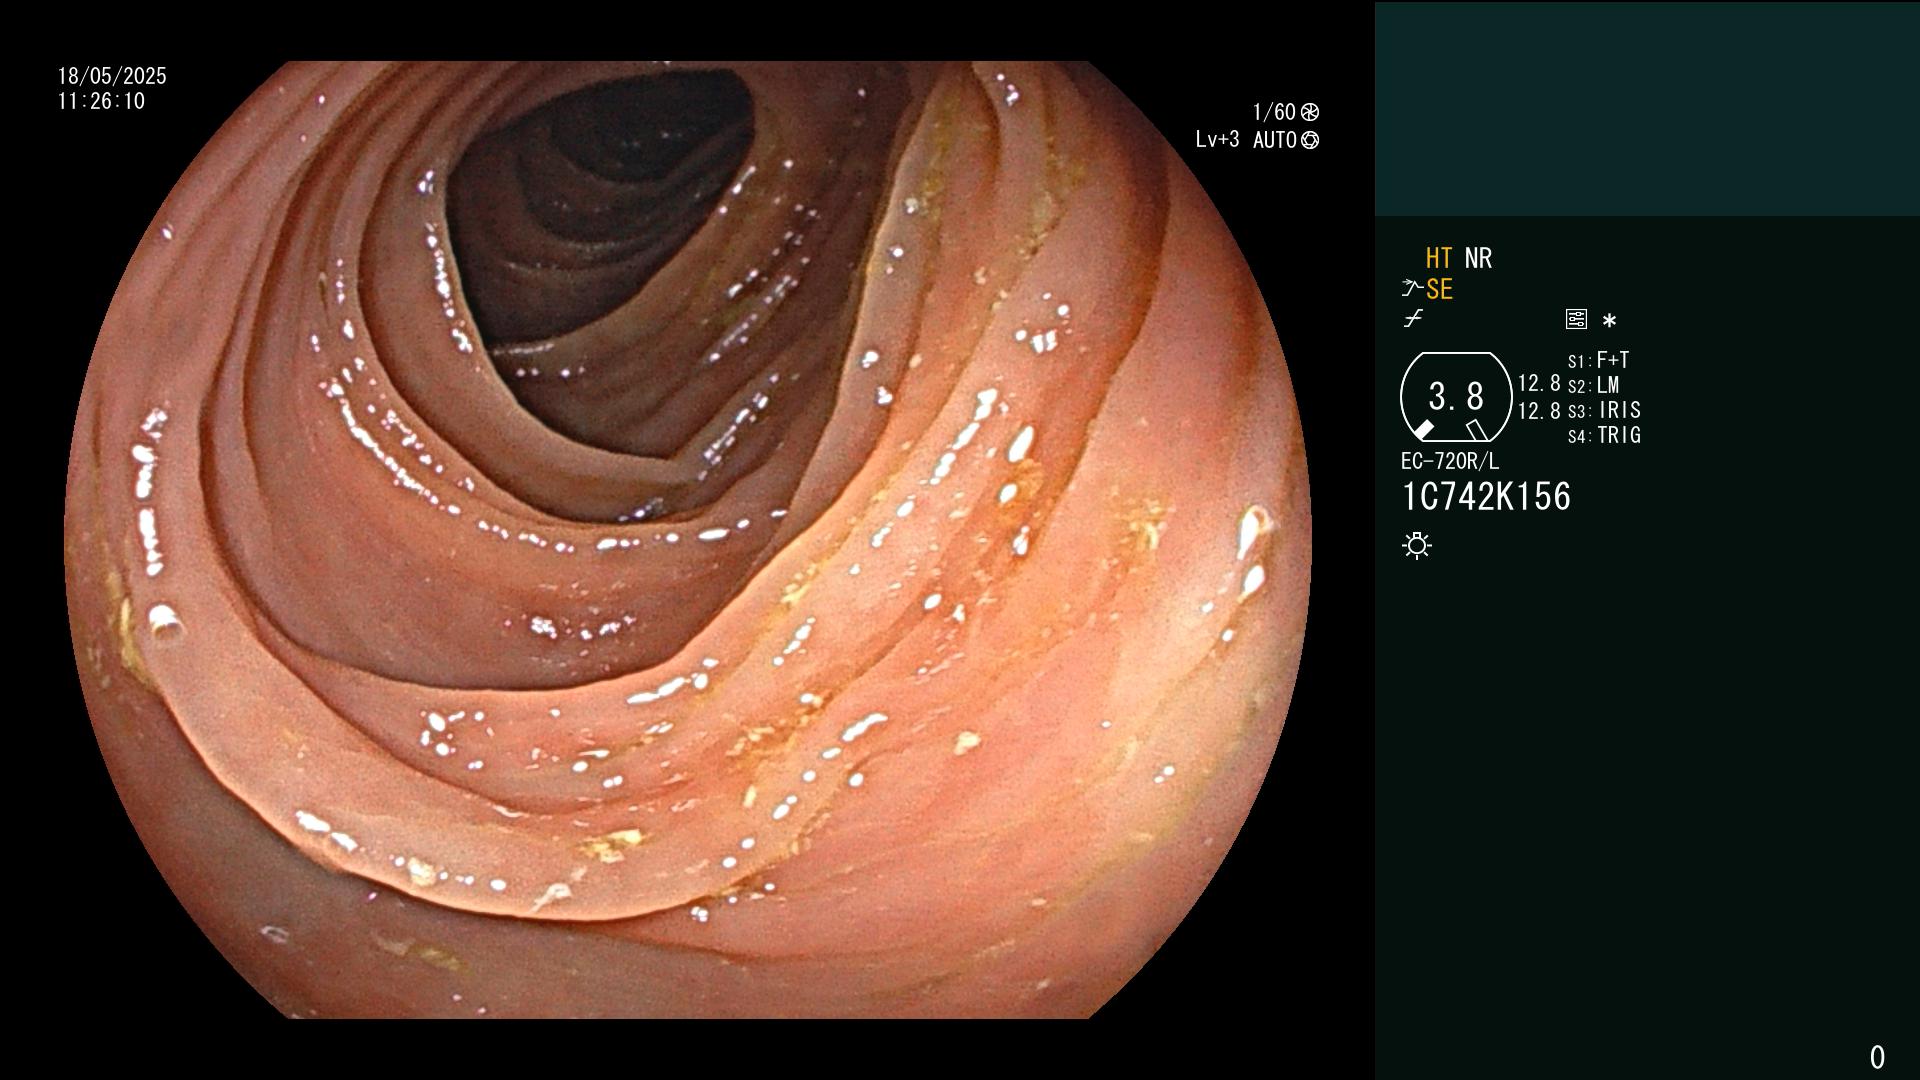
Task: Click the NR noise reduction indicator
Action: click(x=1478, y=258)
